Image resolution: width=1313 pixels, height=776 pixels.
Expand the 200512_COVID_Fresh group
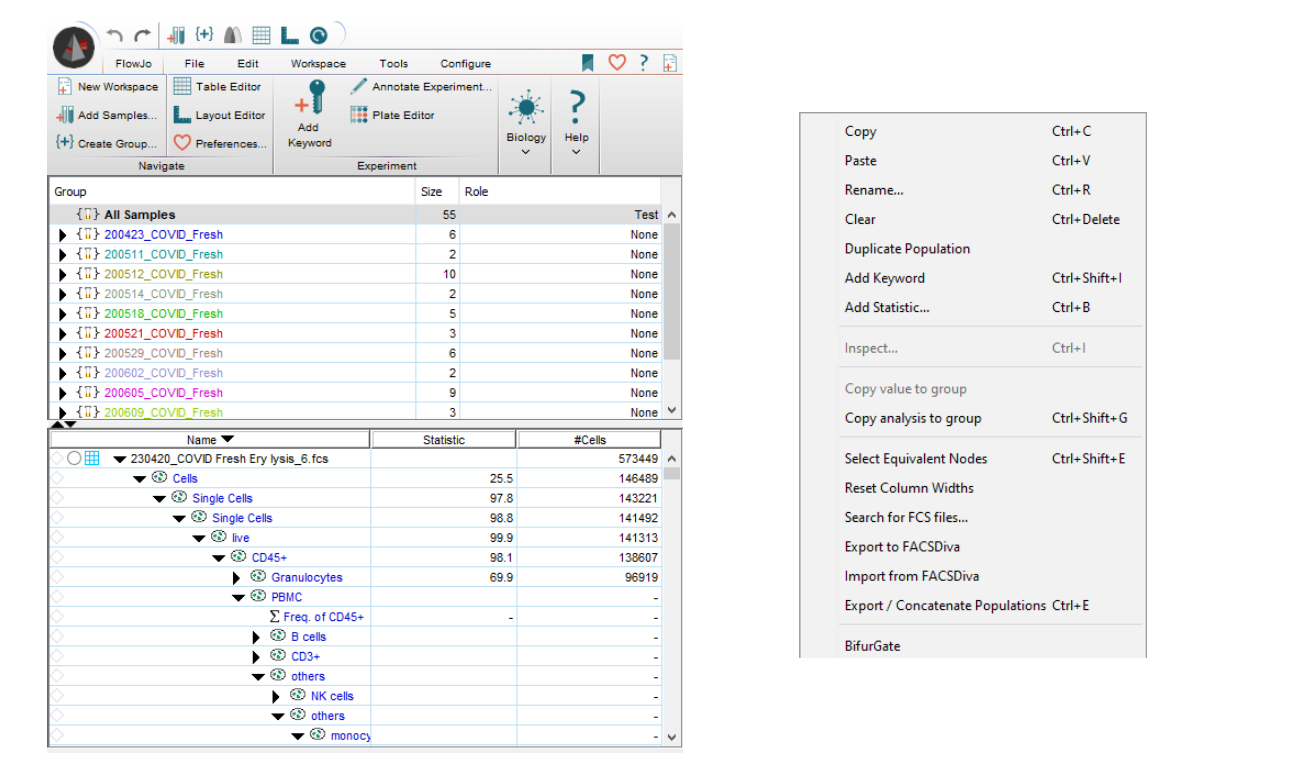click(64, 274)
